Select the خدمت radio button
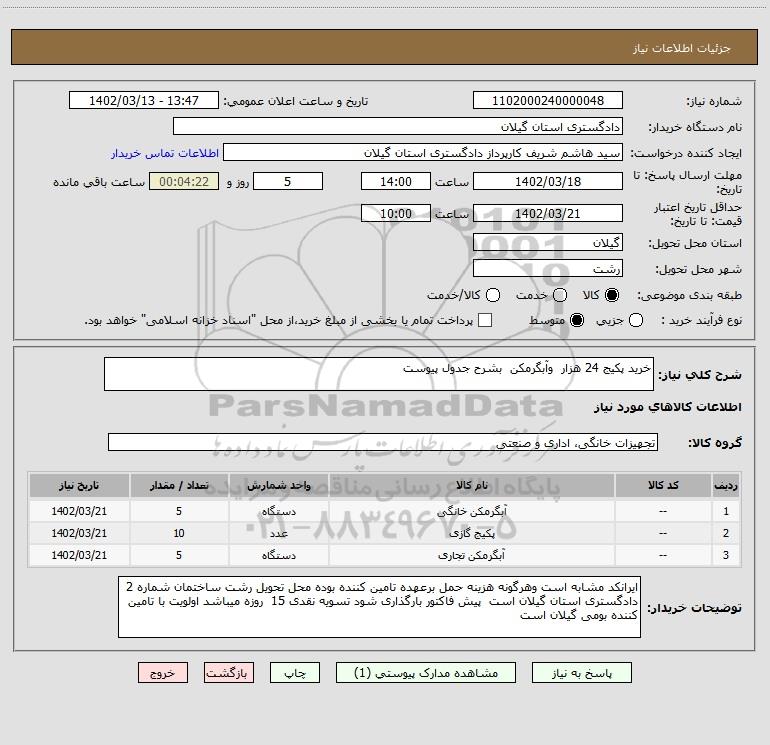 [x=560, y=295]
